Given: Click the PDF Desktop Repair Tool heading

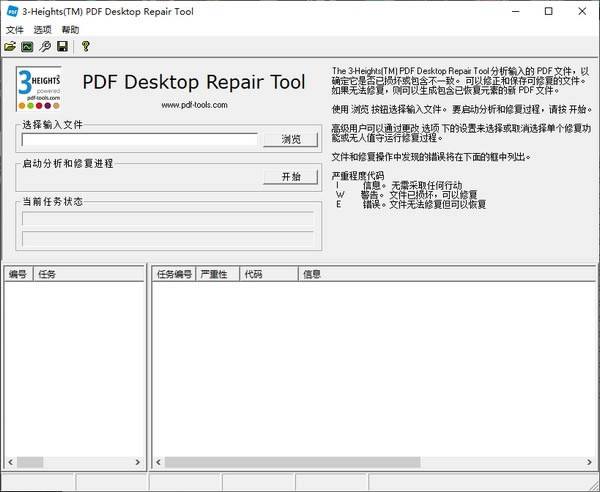Looking at the screenshot, I should 194,82.
